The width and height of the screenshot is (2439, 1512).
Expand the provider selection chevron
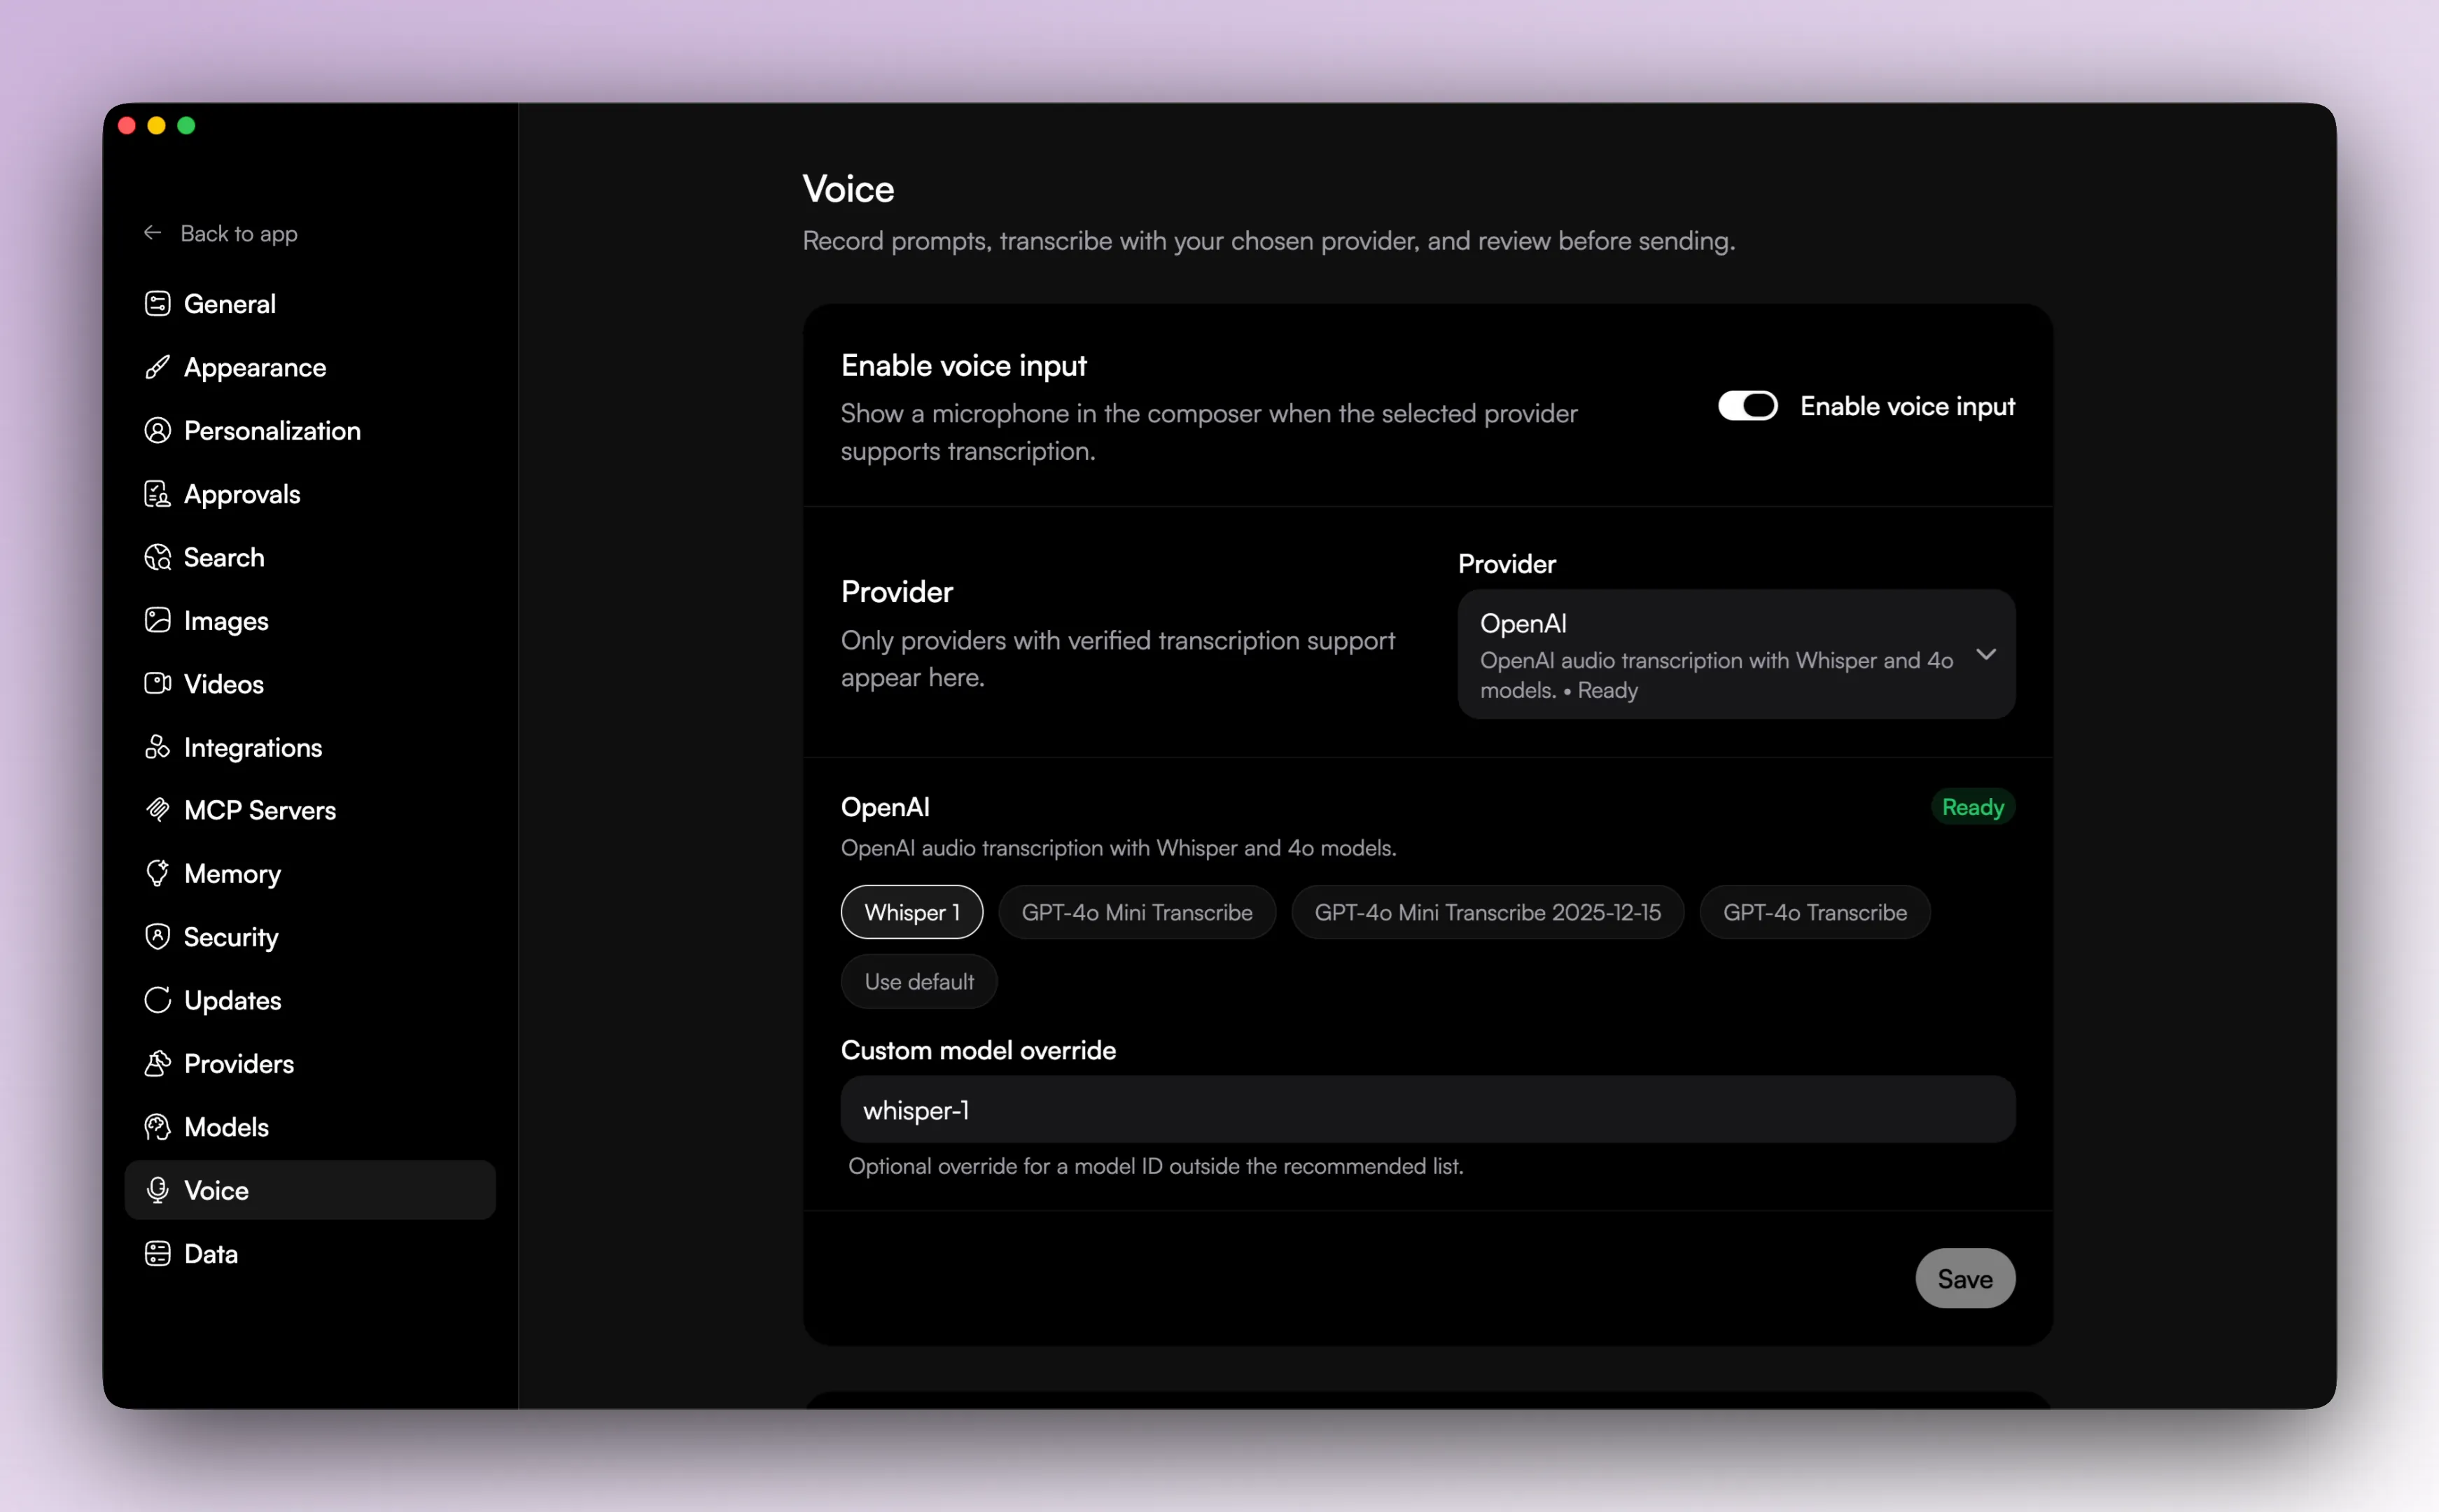coord(1986,654)
